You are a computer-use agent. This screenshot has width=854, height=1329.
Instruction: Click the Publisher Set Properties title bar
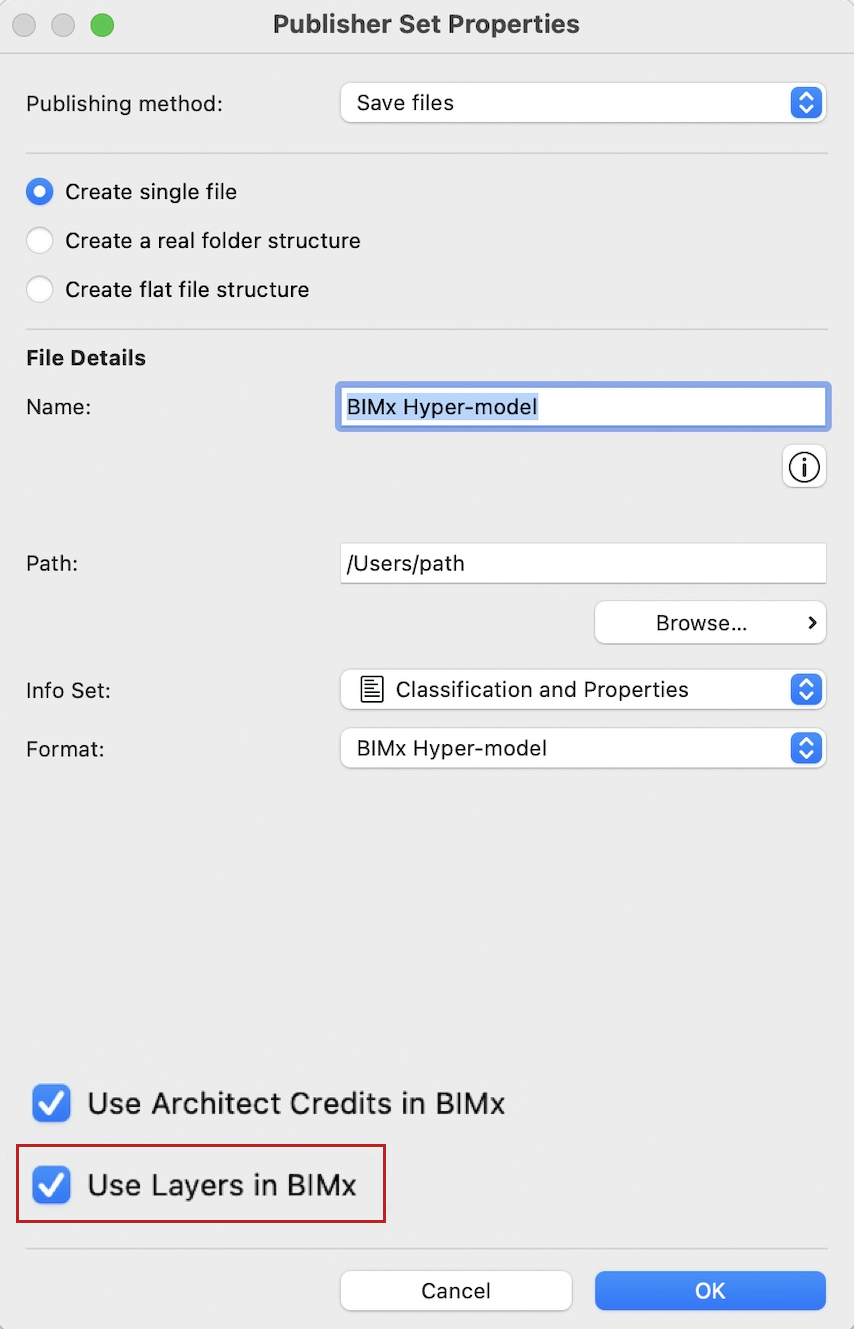[426, 25]
